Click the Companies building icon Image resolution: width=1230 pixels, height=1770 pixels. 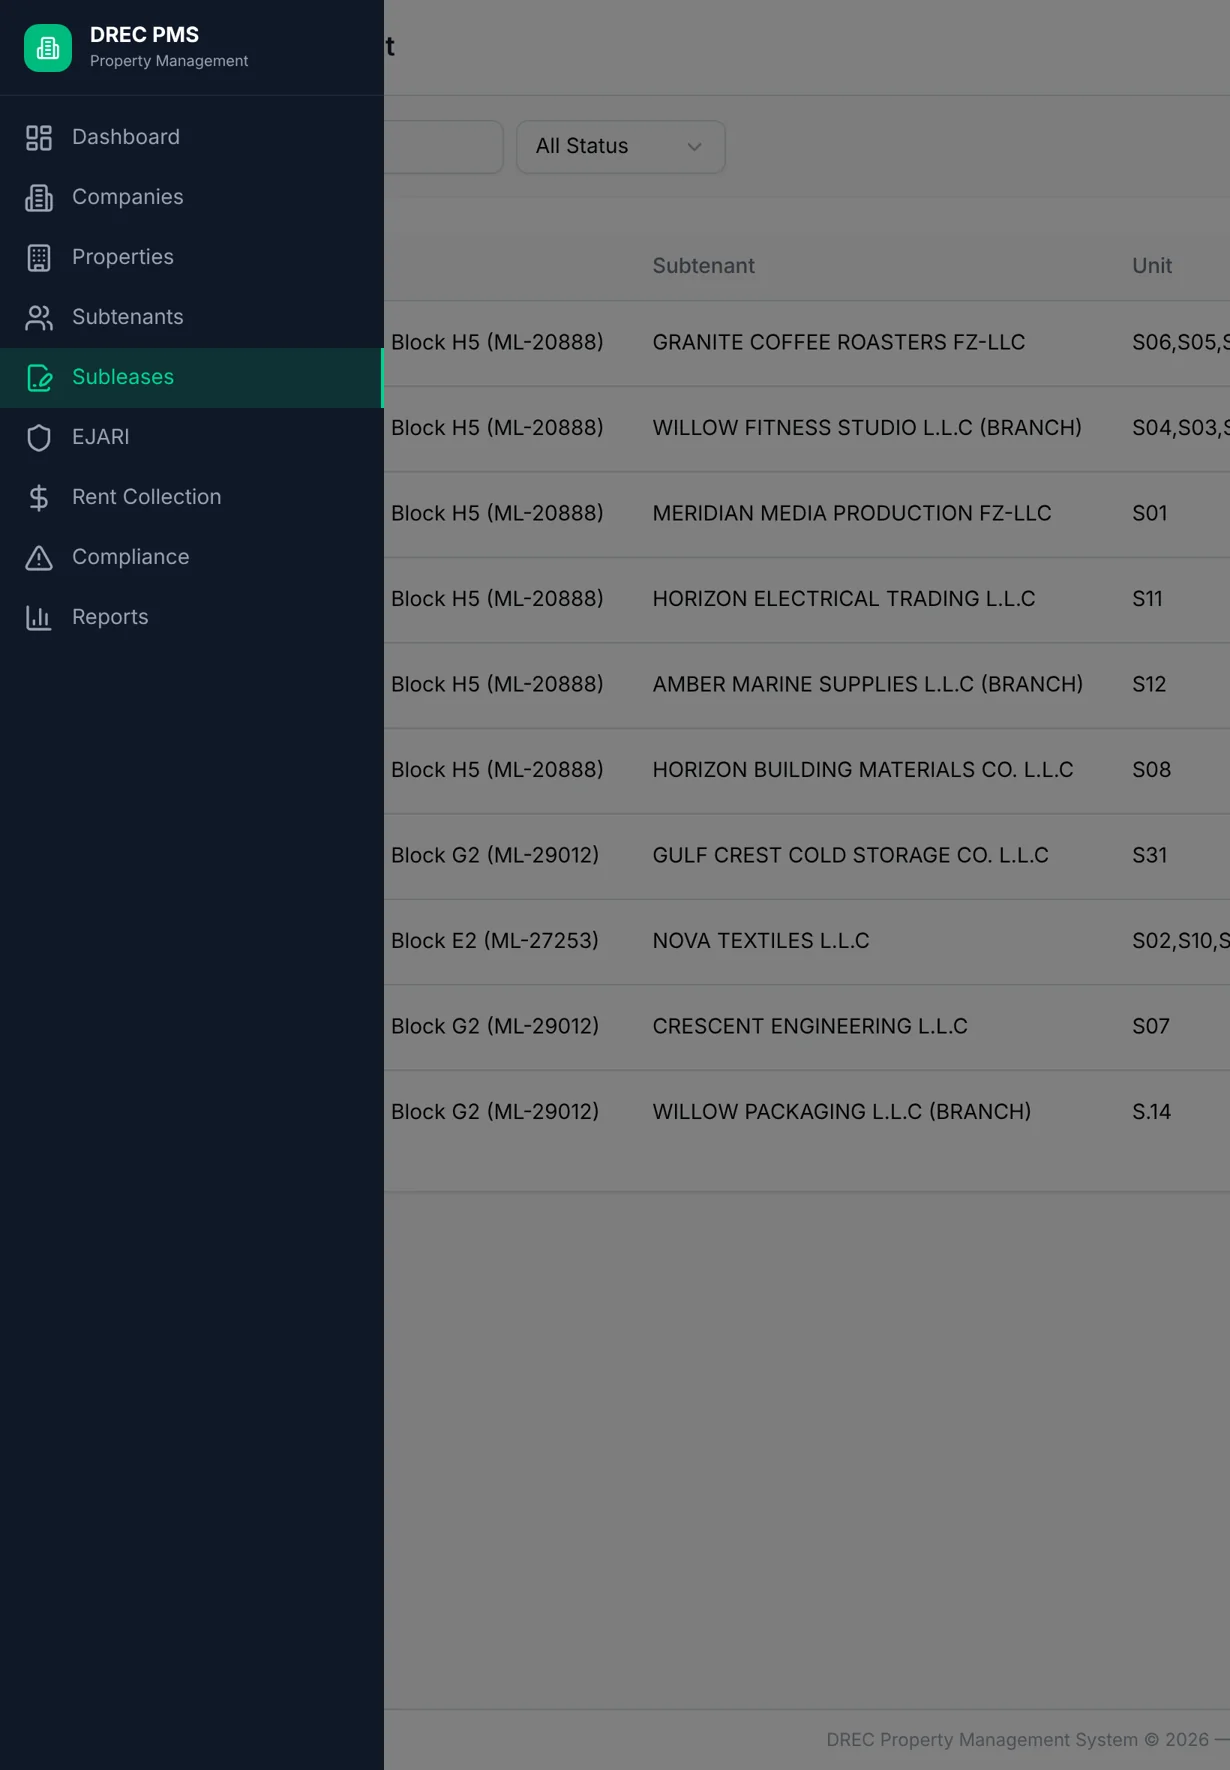[39, 198]
